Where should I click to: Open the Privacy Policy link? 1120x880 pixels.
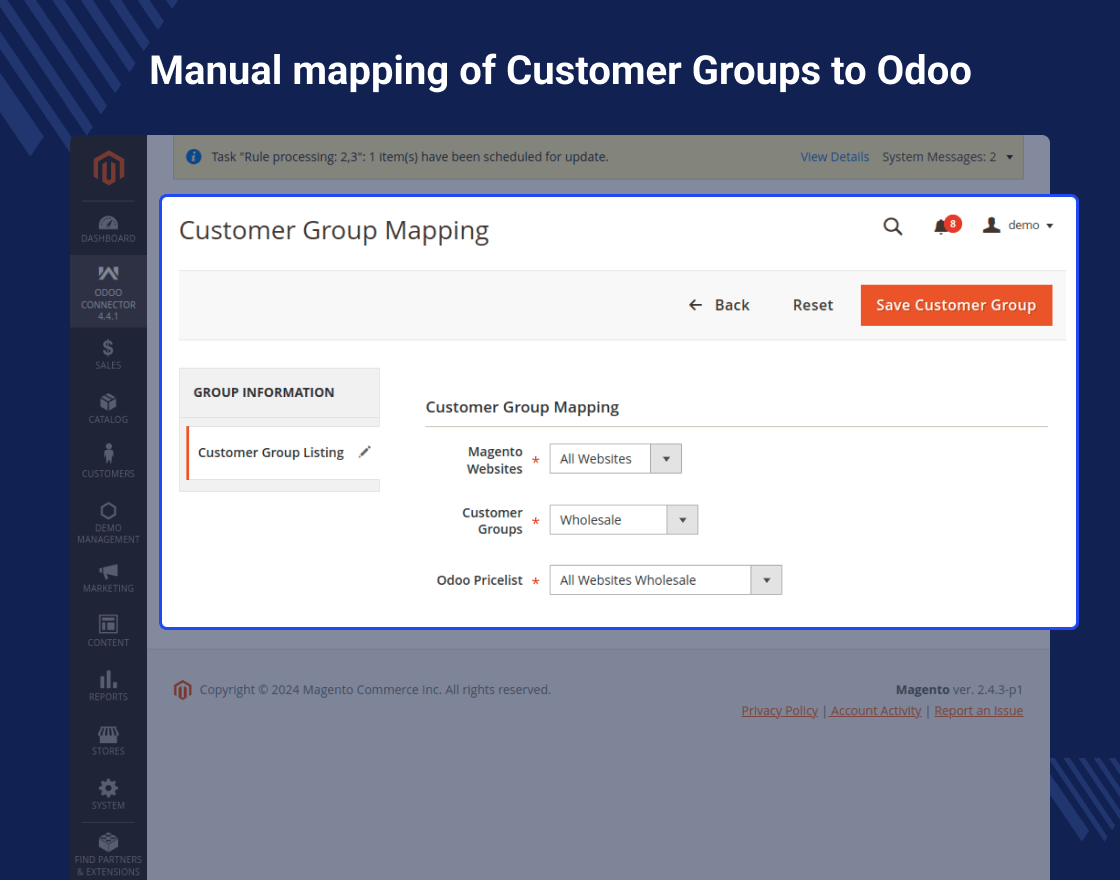779,711
